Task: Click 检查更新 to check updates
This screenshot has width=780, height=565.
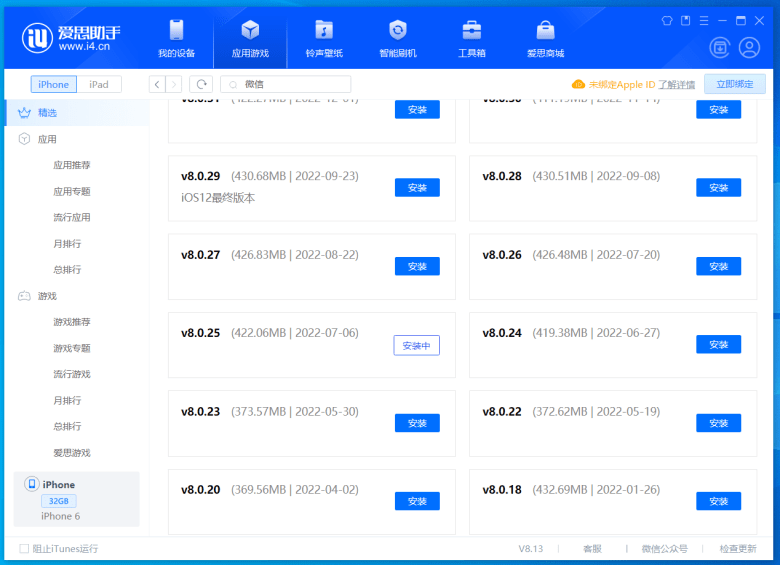Action: coord(738,549)
